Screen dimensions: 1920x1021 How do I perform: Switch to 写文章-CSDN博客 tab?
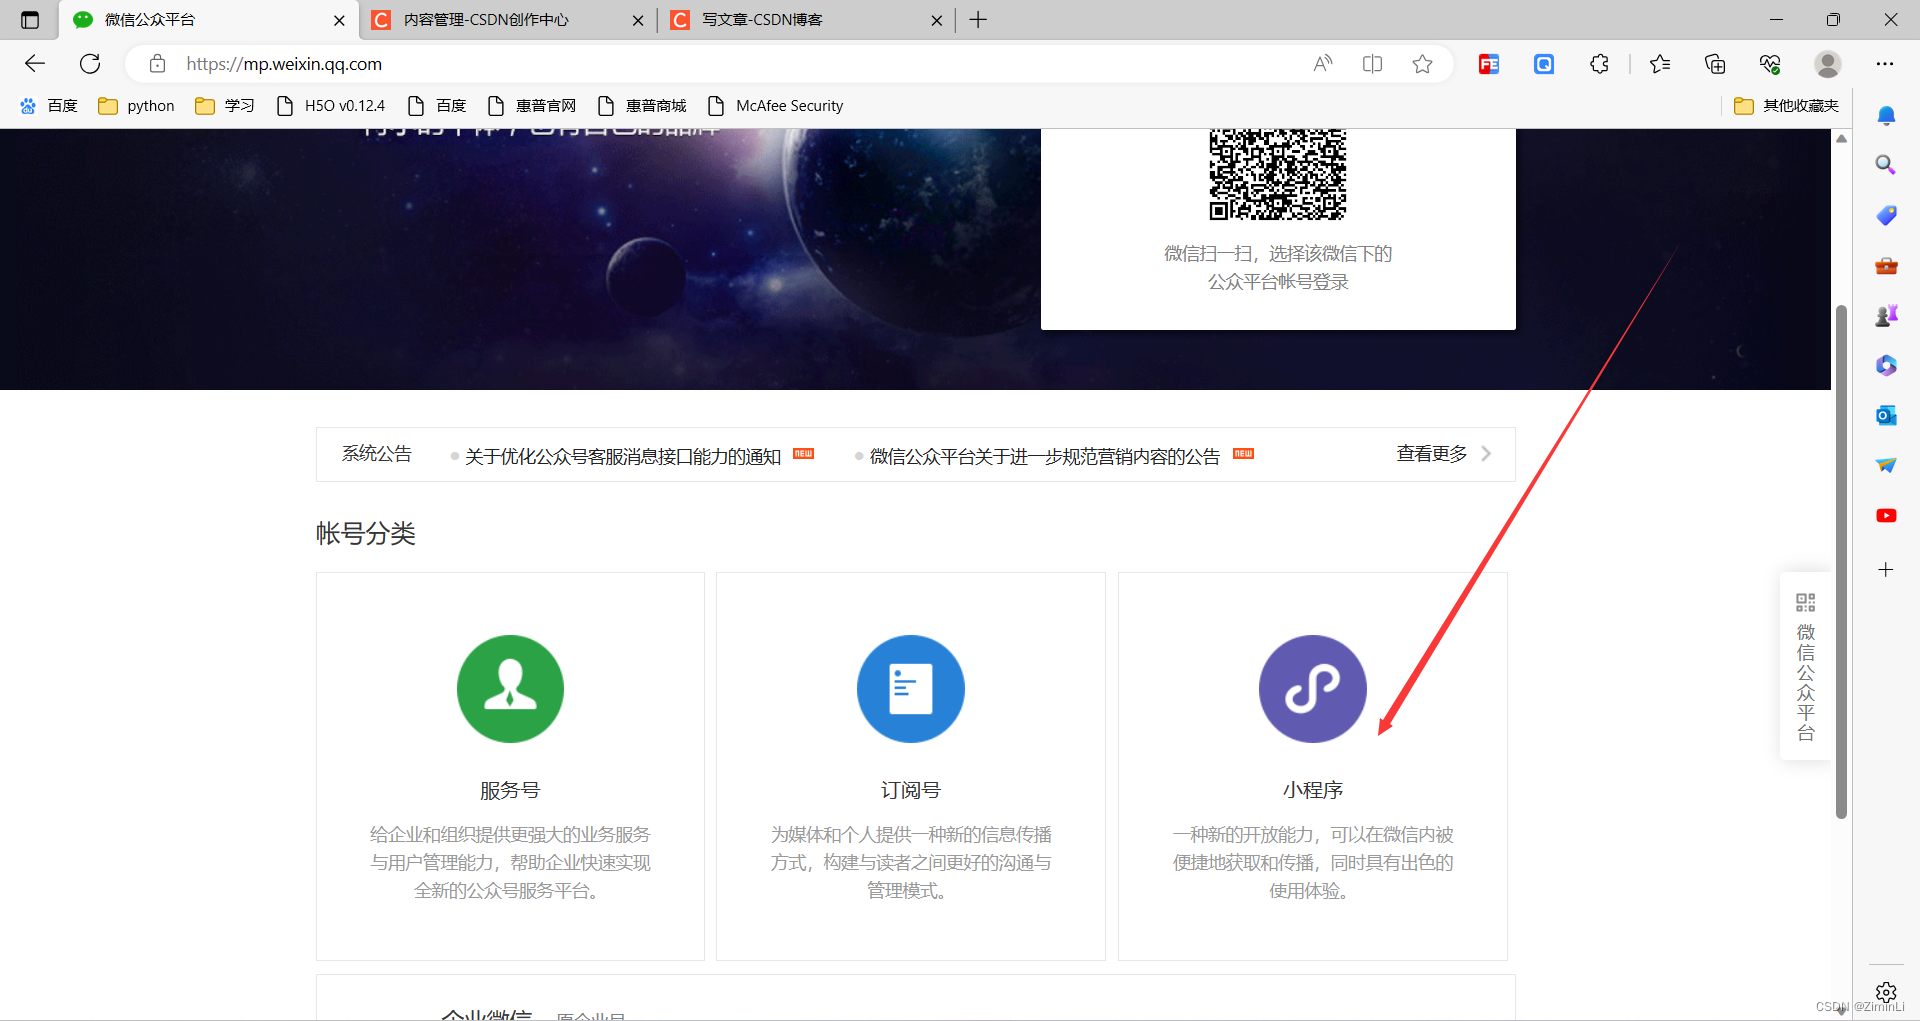807,20
